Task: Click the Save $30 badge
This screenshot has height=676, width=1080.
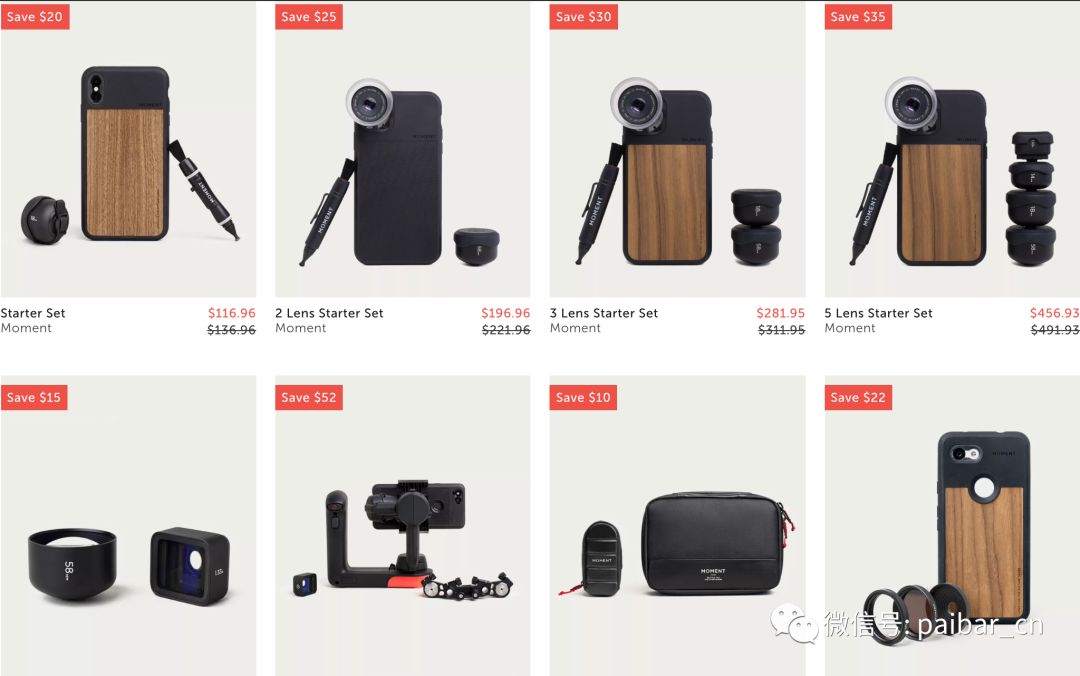Action: click(583, 17)
